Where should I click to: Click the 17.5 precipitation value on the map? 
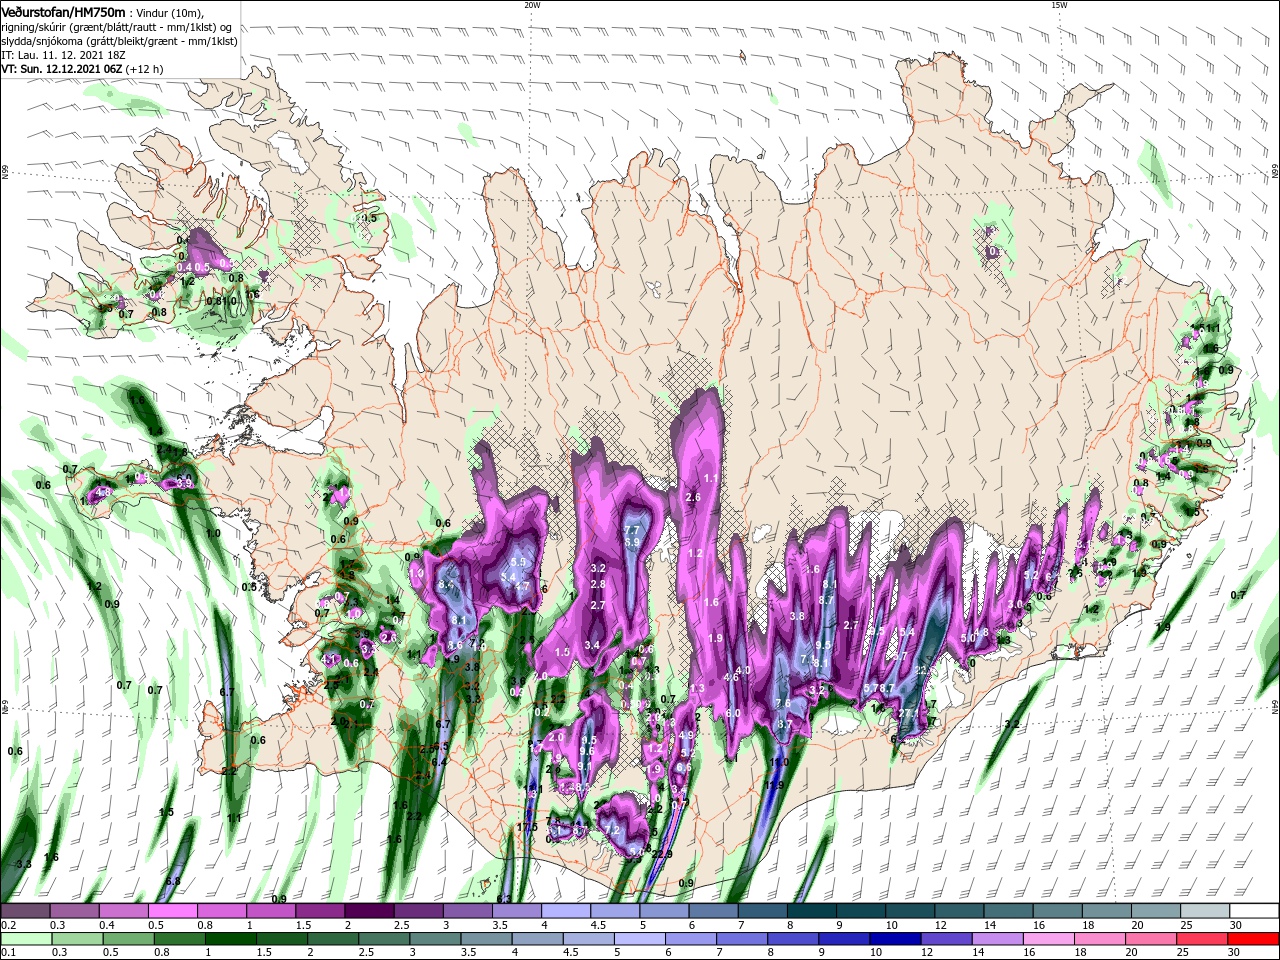528,827
